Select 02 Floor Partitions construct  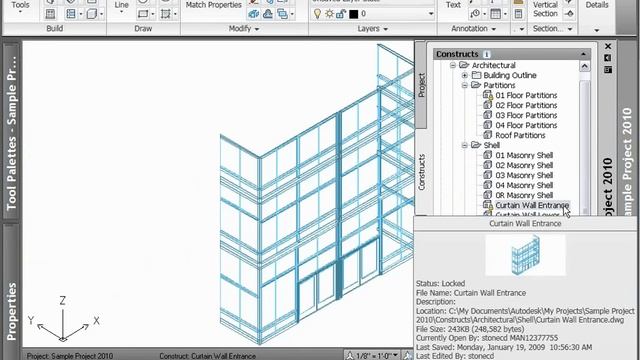(526, 105)
